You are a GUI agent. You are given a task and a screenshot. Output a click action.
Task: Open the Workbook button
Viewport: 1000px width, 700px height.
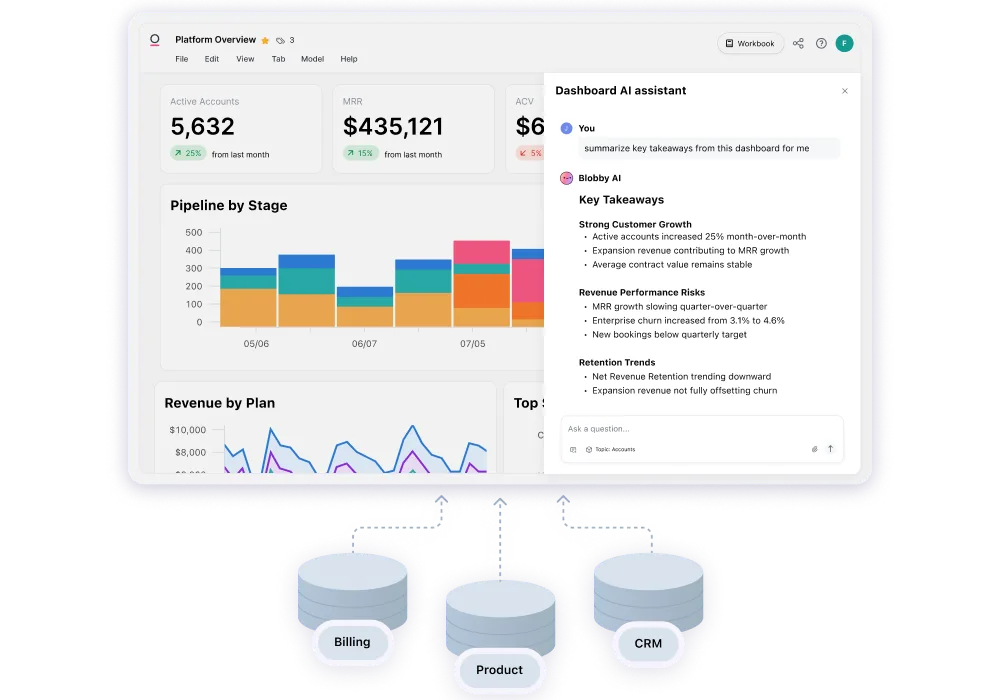[750, 43]
